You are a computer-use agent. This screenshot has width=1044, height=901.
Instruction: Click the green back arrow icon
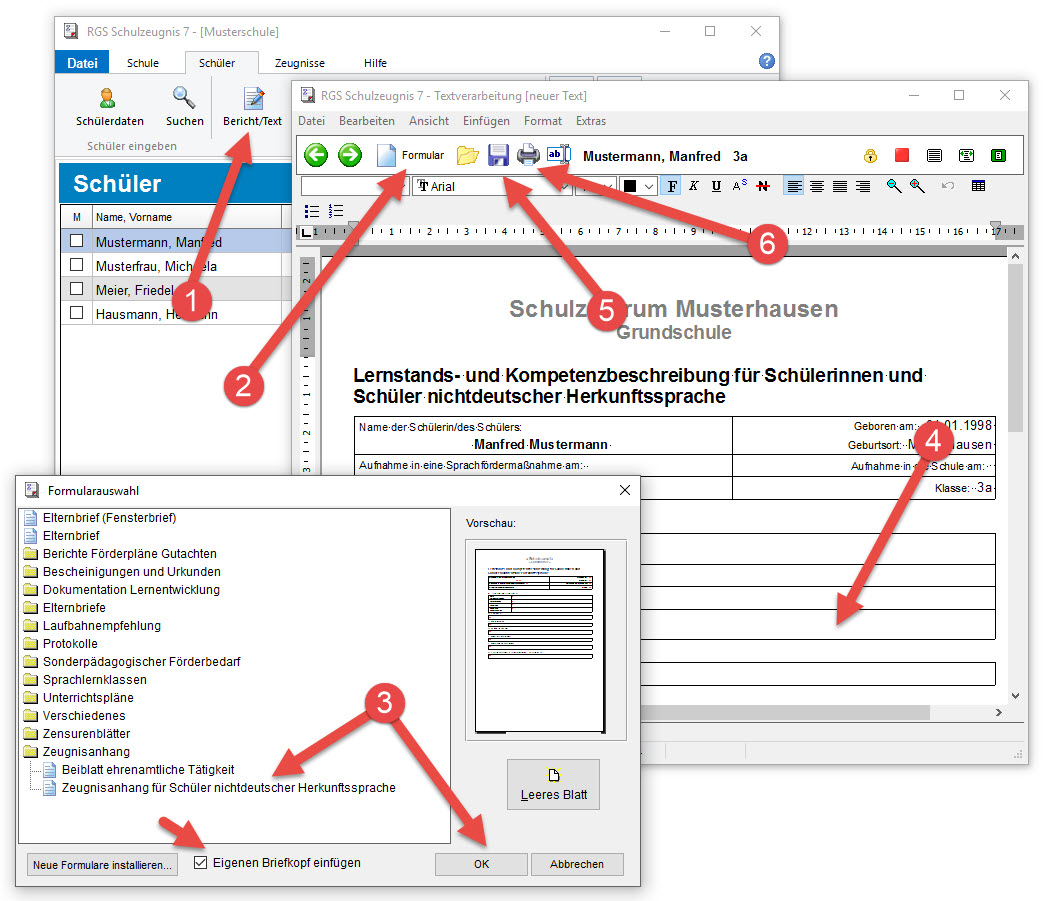pos(316,155)
